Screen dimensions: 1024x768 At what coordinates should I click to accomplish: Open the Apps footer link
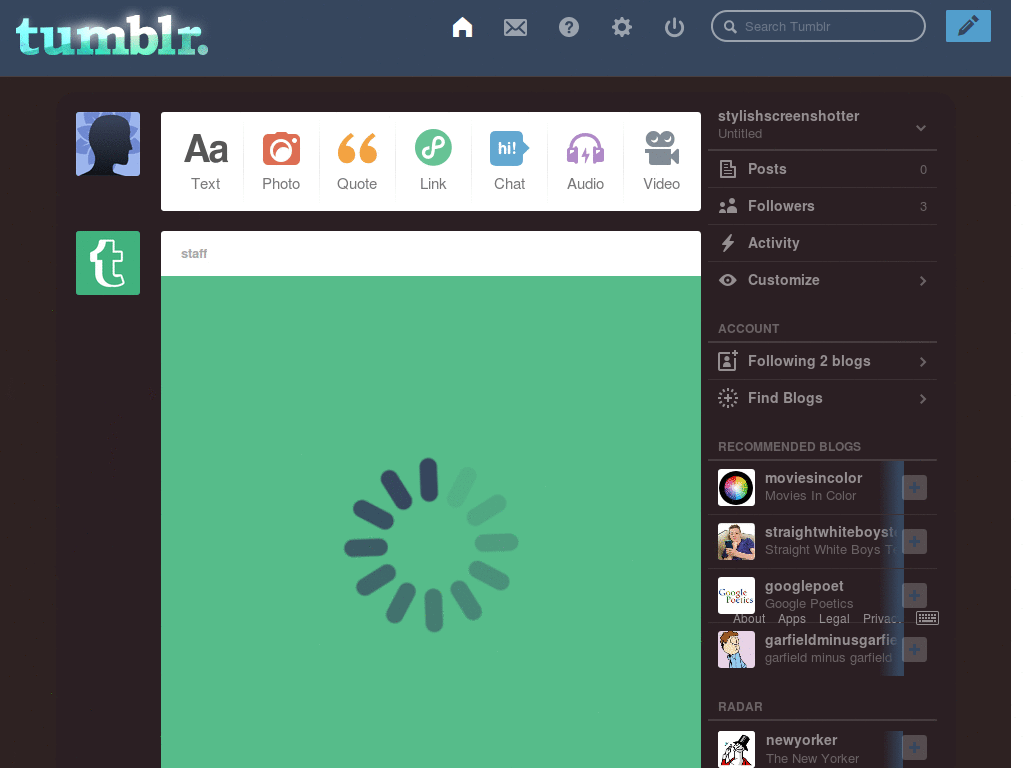[x=792, y=618]
